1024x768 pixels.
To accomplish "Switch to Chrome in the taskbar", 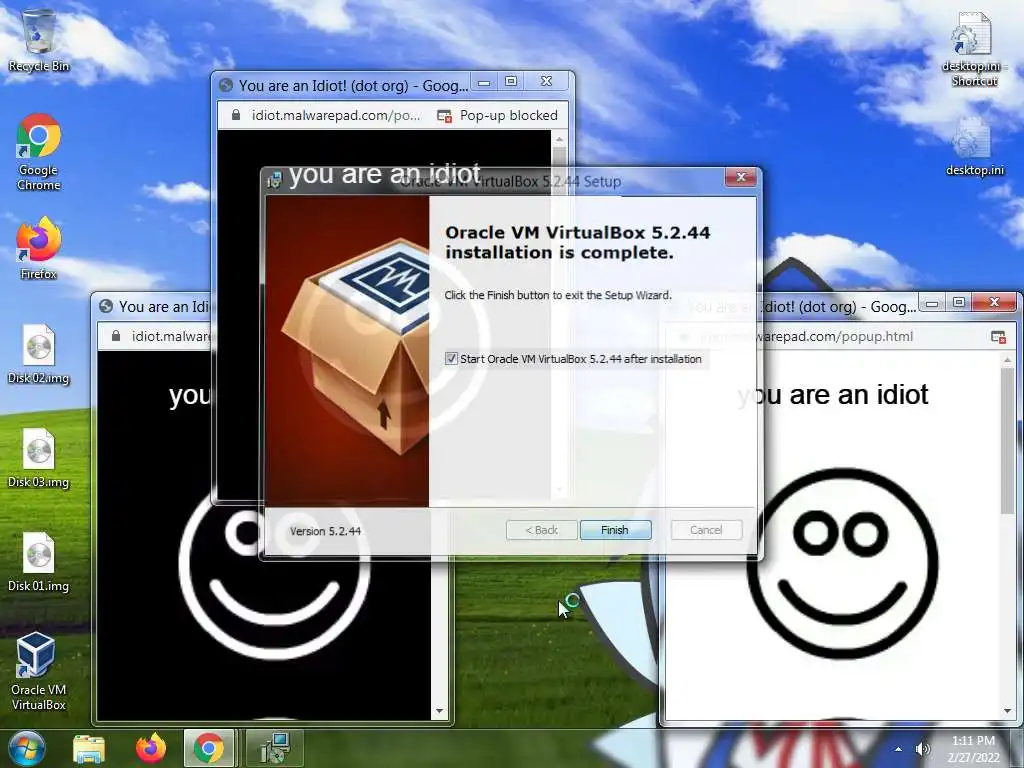I will click(209, 748).
